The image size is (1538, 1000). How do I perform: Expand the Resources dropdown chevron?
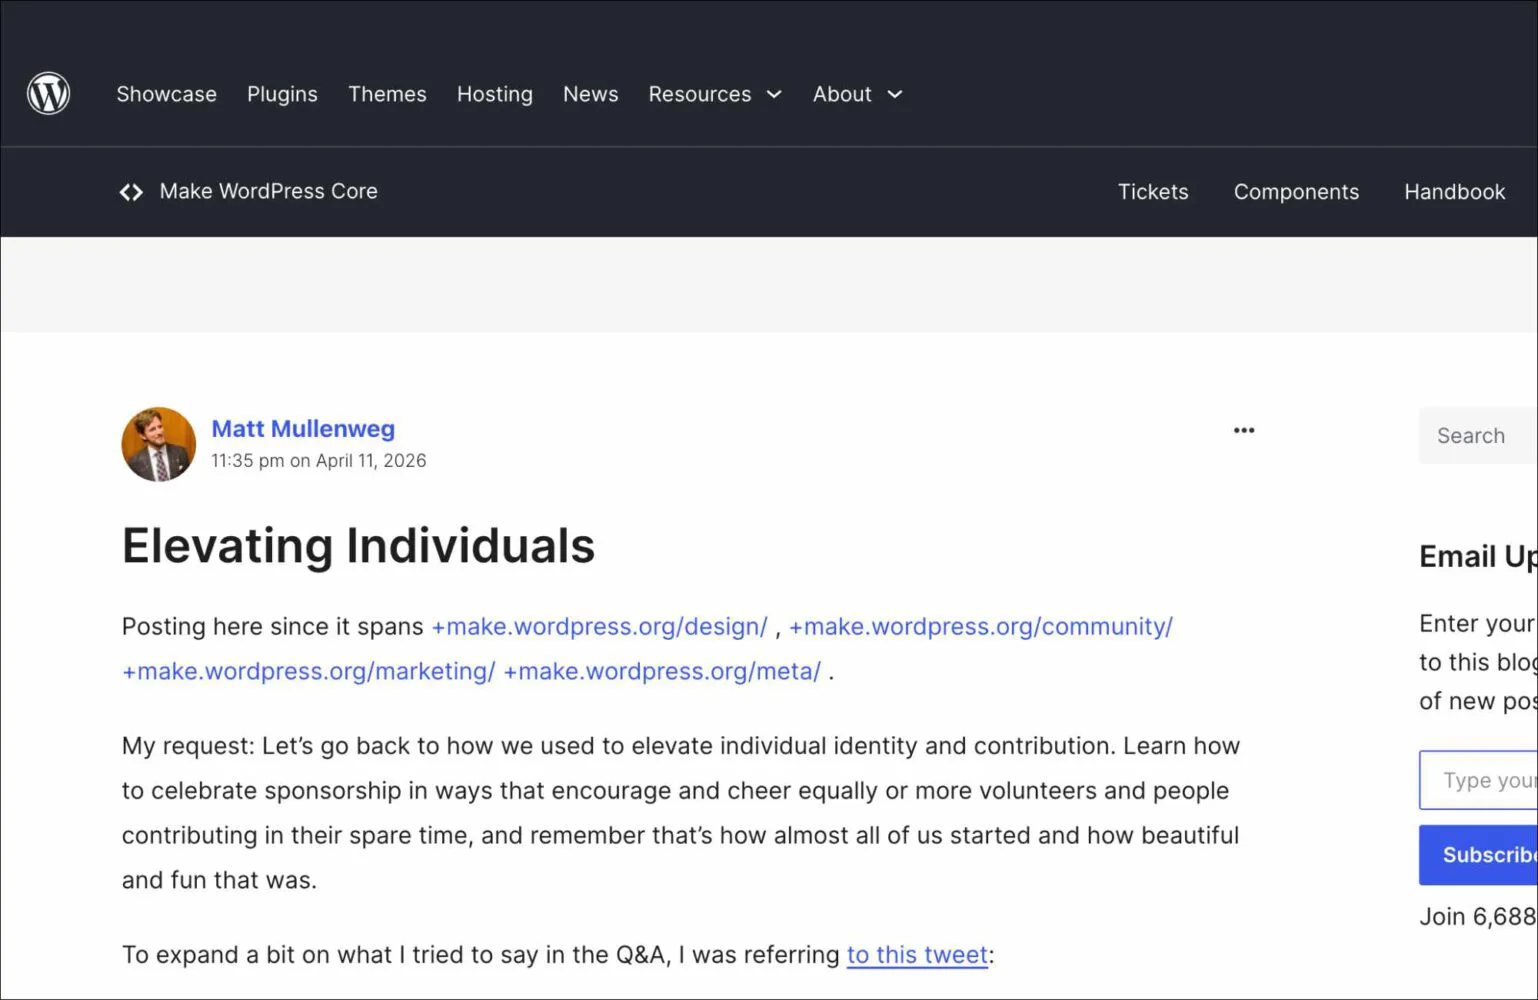pos(774,94)
